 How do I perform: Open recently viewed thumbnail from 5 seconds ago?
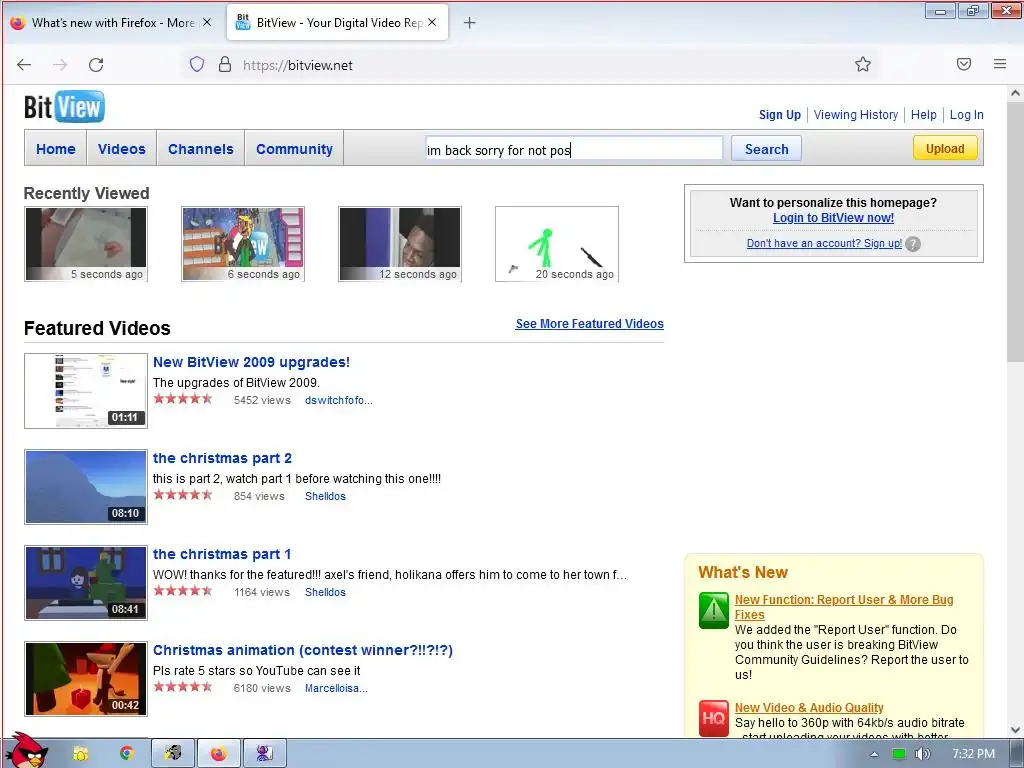coord(86,244)
